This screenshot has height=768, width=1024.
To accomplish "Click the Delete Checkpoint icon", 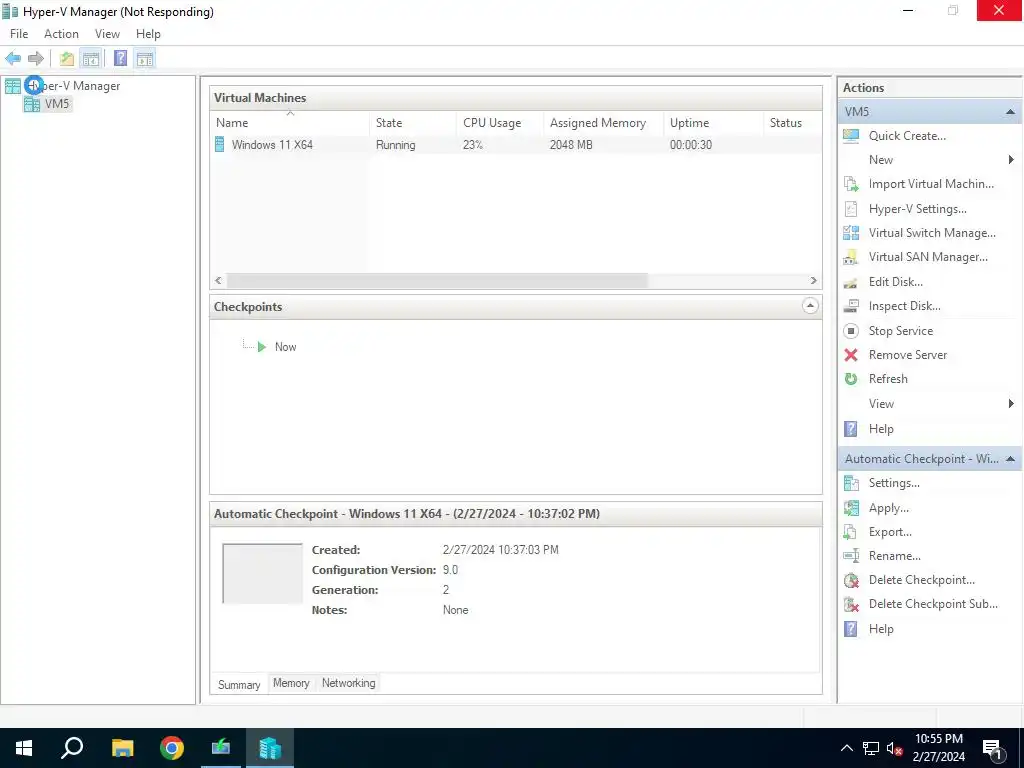I will click(851, 580).
